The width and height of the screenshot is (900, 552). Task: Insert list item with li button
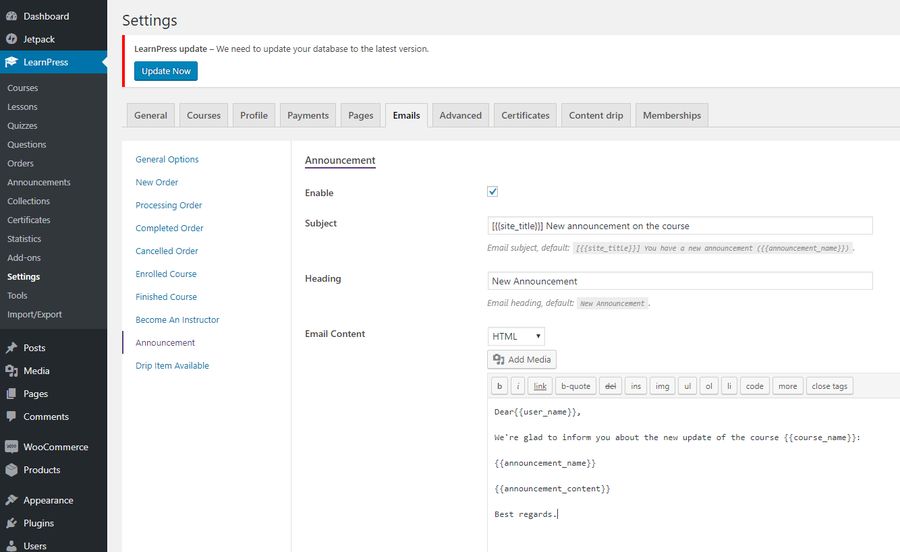point(730,386)
